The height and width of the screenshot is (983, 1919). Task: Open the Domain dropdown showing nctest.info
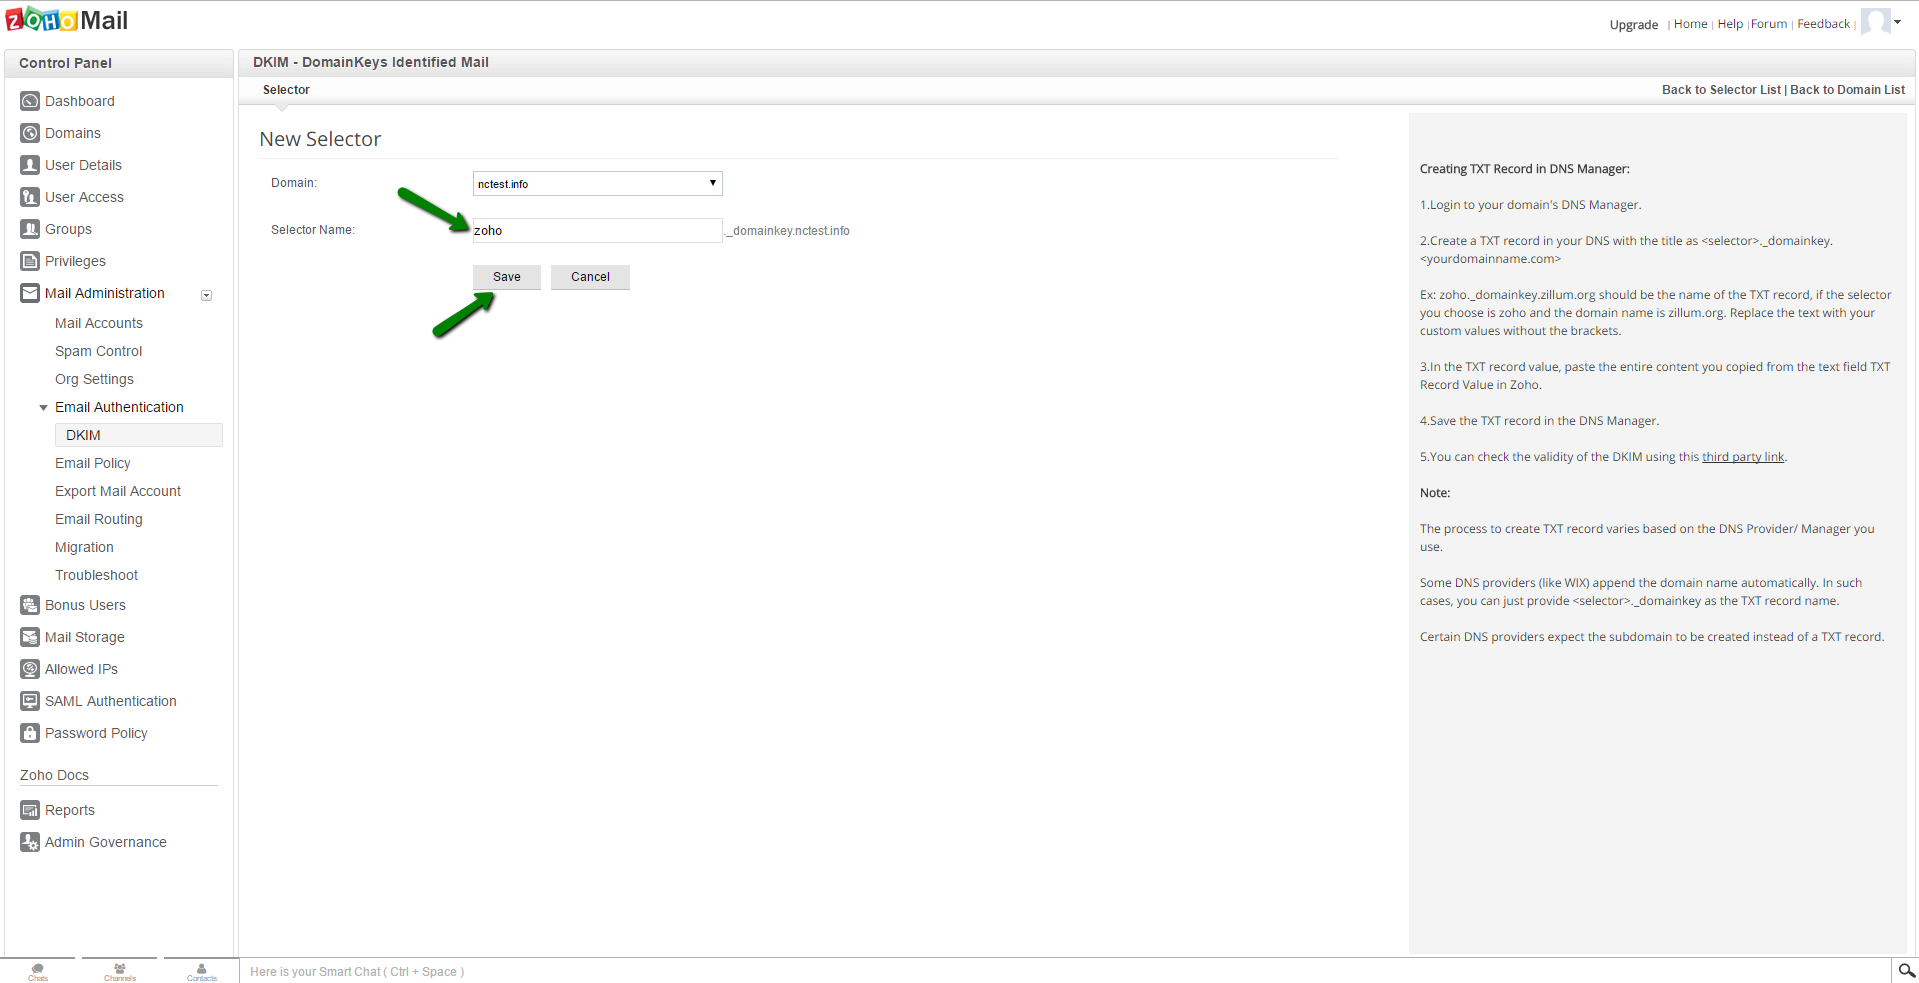coord(597,183)
